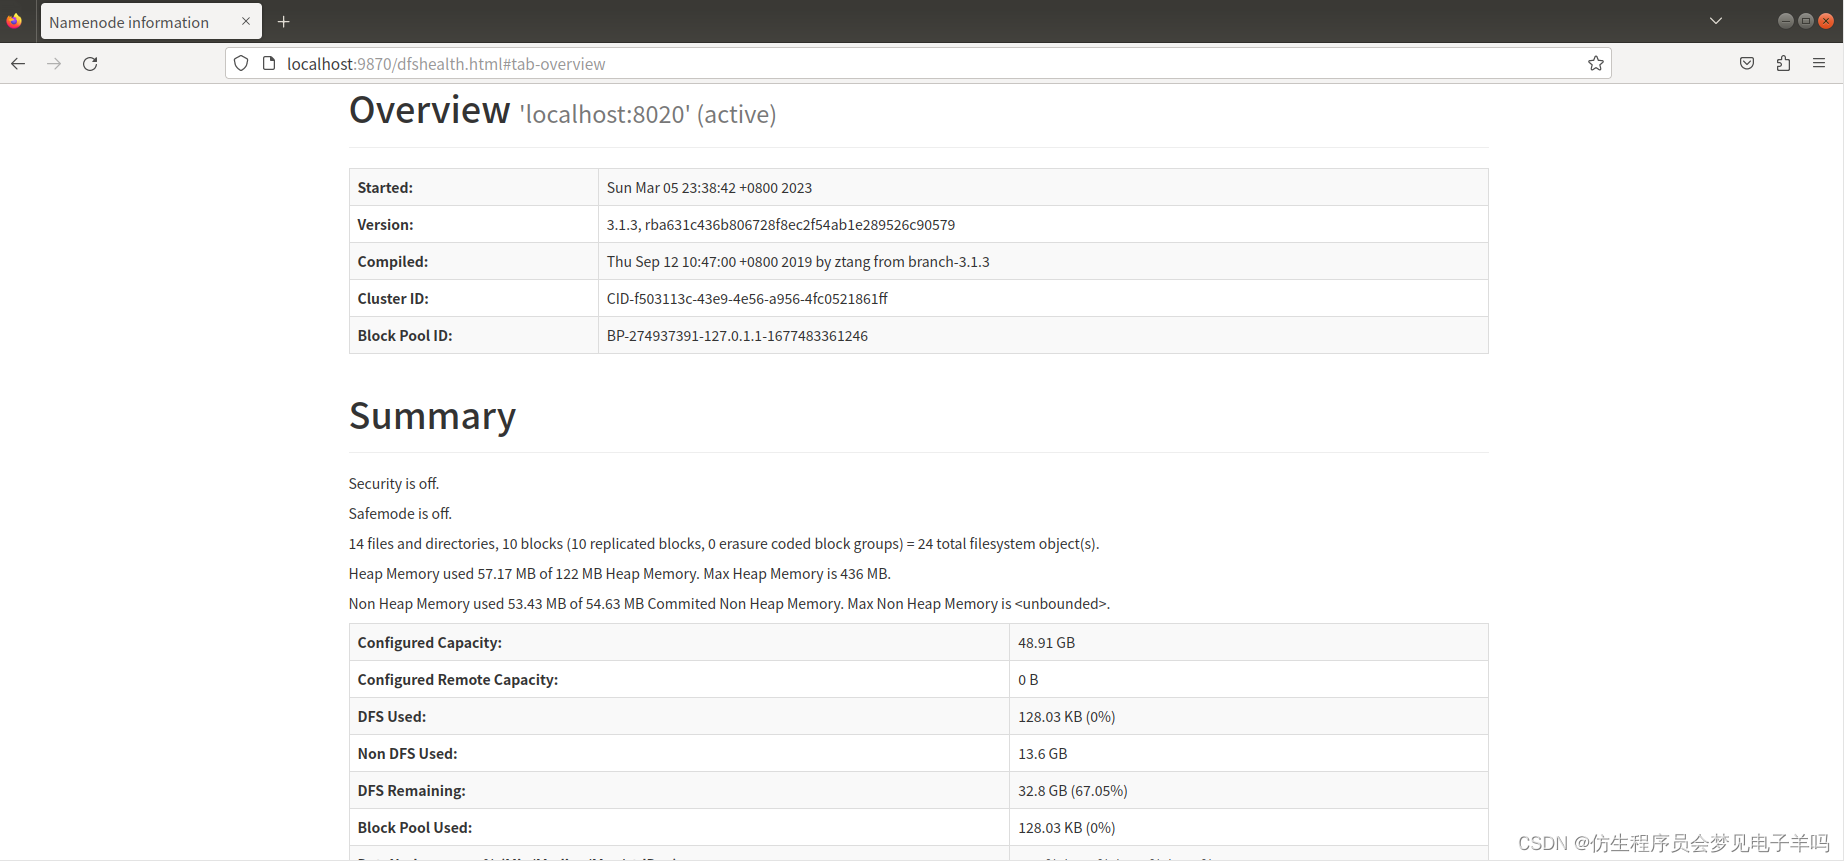Click the Block Pool Used: label
1845x862 pixels.
point(415,828)
